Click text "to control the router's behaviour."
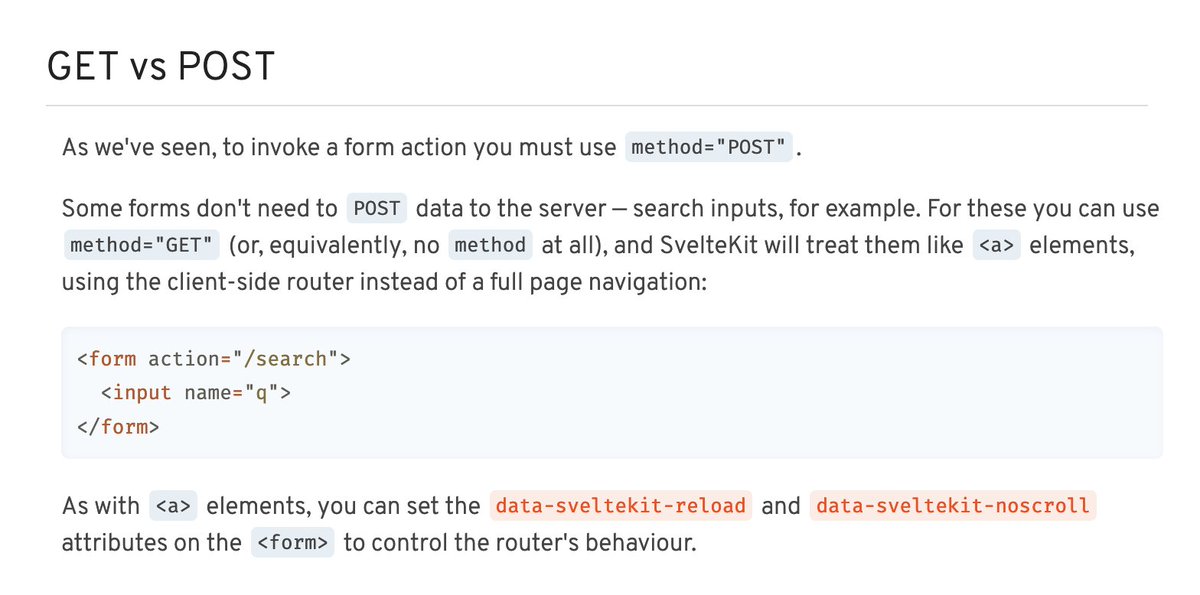Image resolution: width=1200 pixels, height=595 pixels. click(519, 544)
